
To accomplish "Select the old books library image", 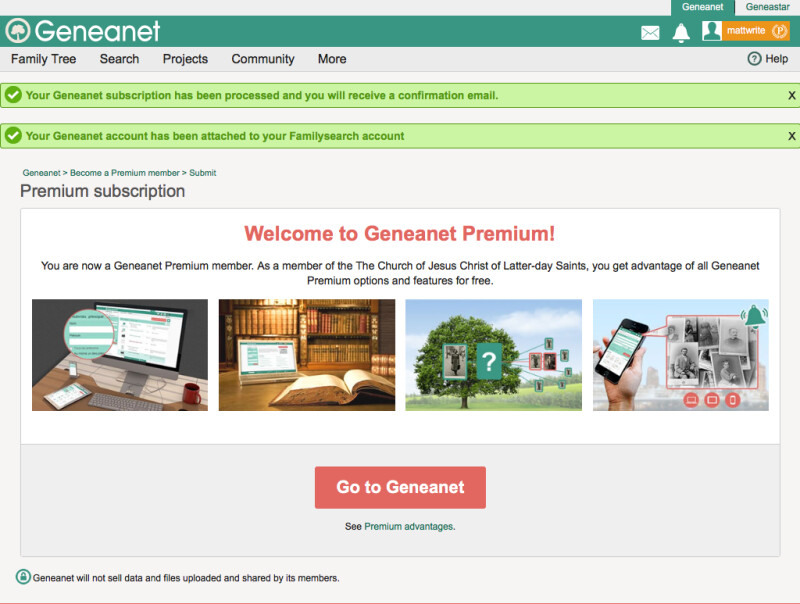I will tap(307, 355).
